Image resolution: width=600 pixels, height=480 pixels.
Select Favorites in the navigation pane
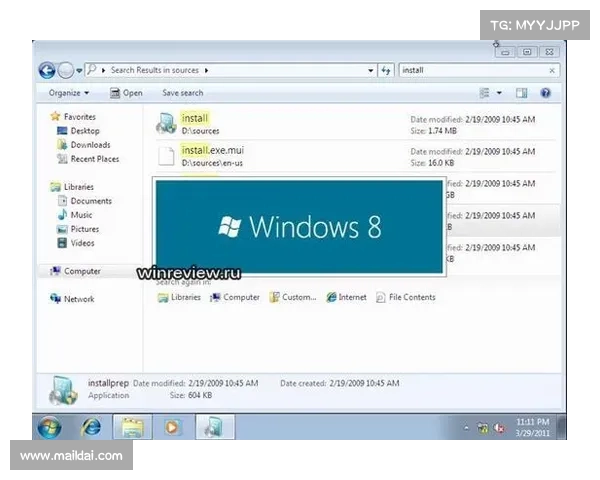(73, 116)
